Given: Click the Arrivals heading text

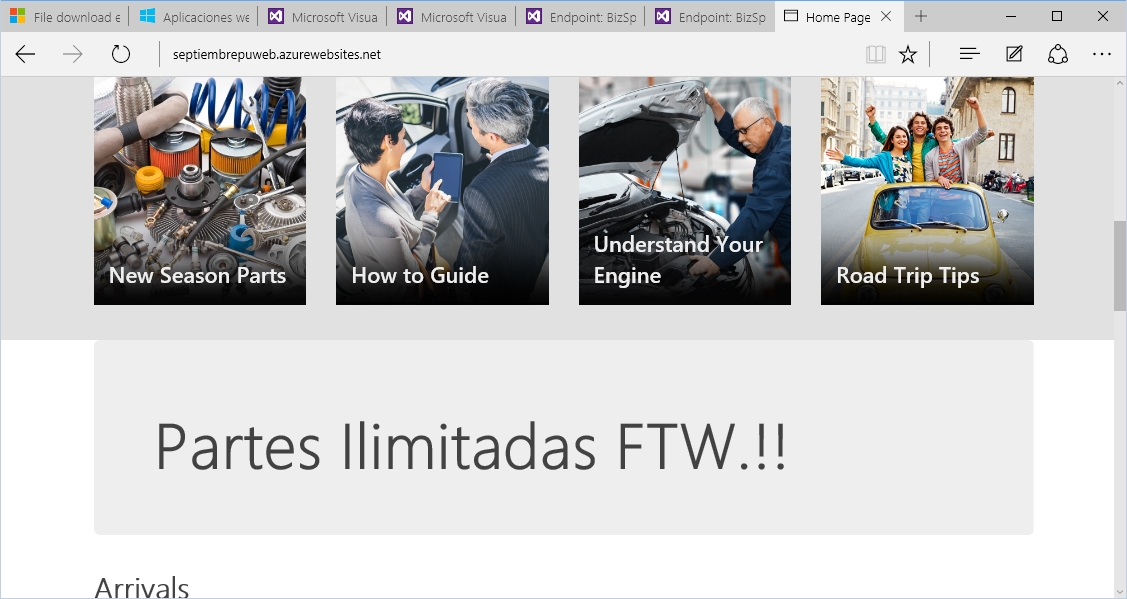Looking at the screenshot, I should [142, 587].
